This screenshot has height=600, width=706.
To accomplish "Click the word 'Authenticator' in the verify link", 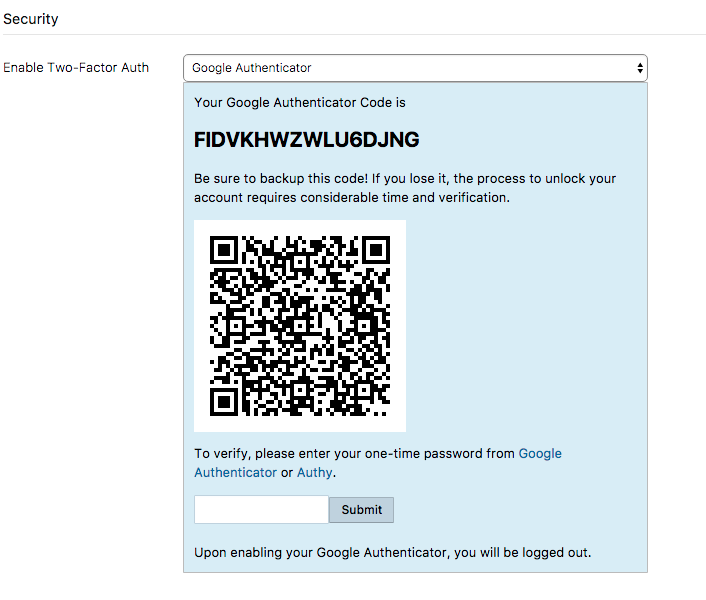I will (x=235, y=473).
